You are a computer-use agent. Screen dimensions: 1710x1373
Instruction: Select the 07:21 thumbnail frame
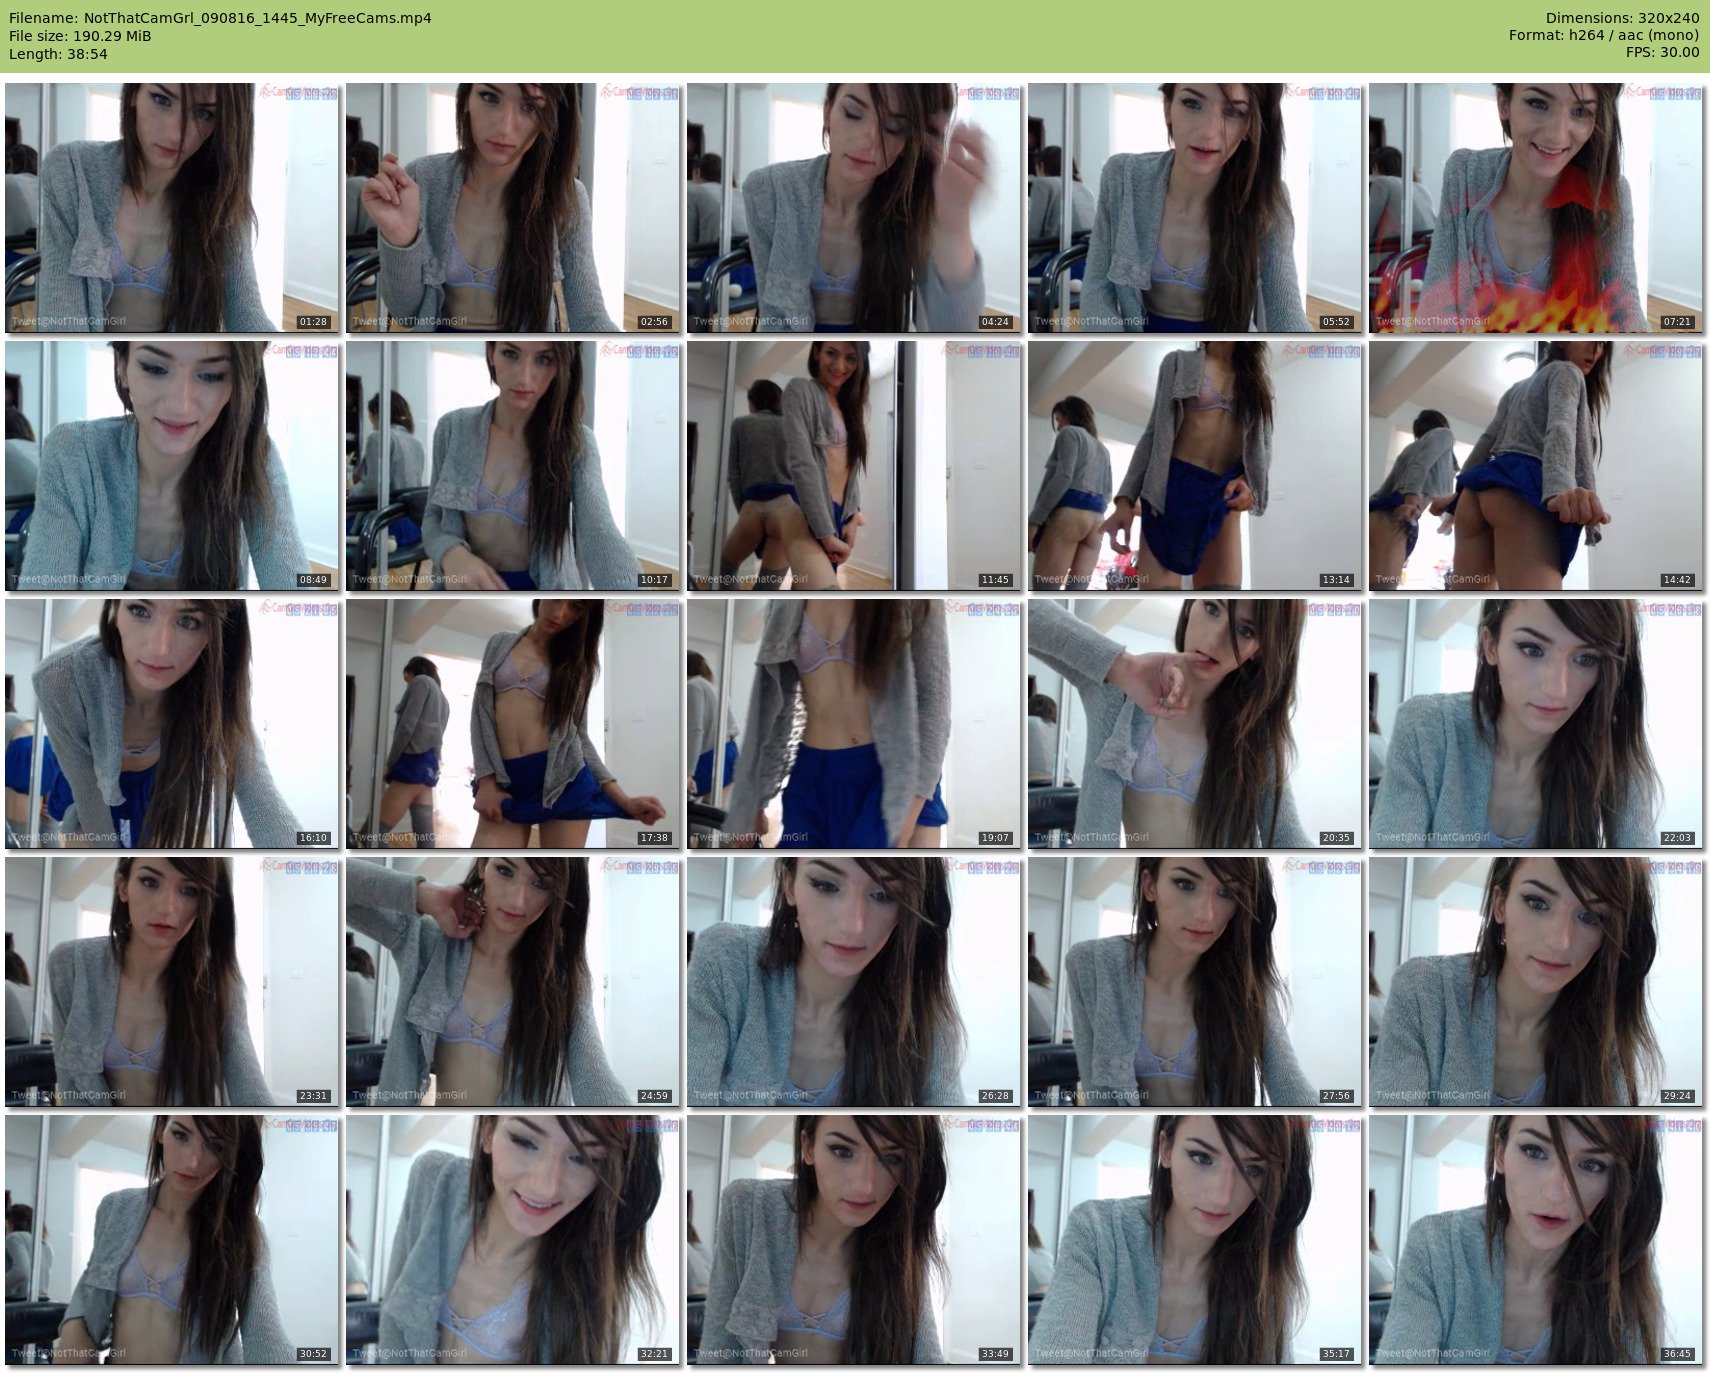point(1536,208)
